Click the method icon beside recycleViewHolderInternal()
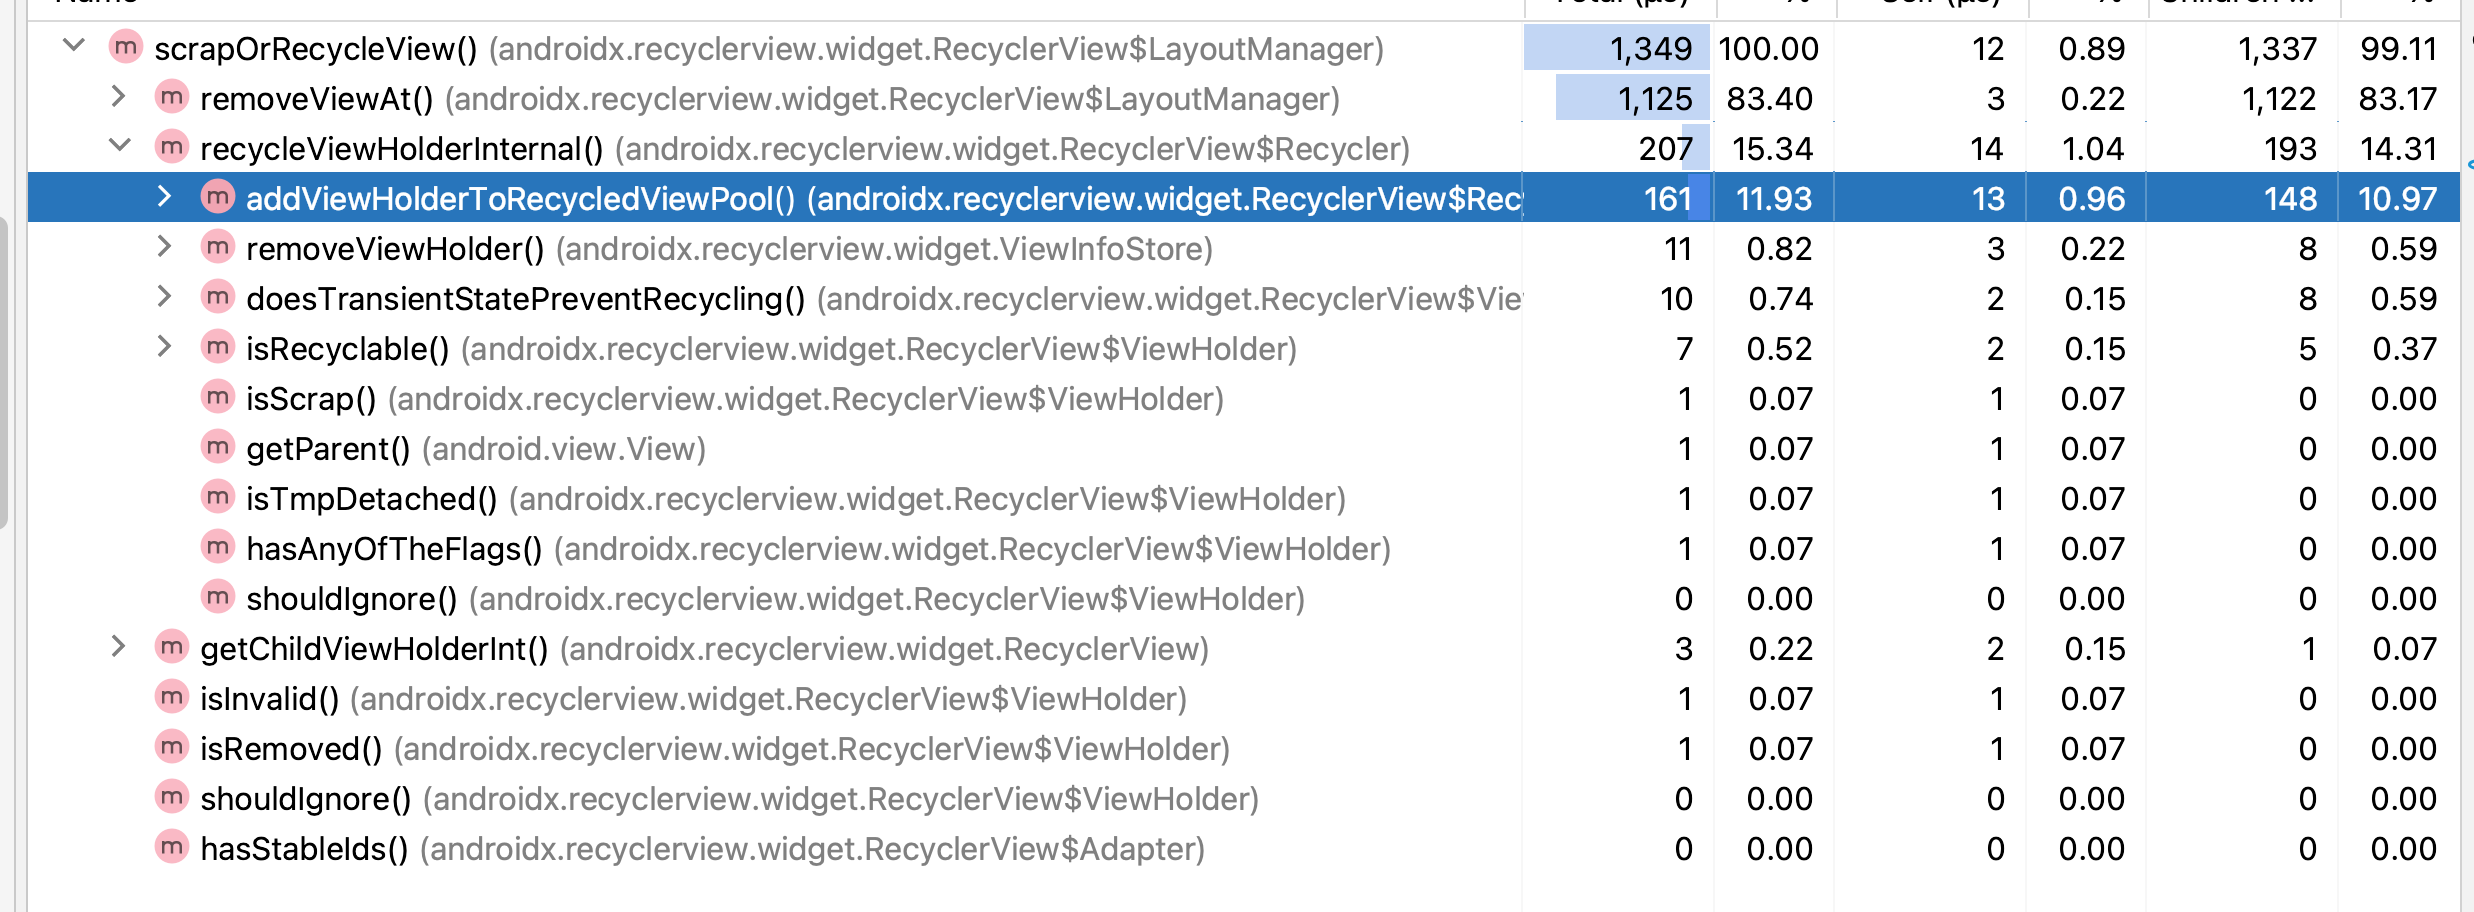The width and height of the screenshot is (2474, 912). [172, 147]
